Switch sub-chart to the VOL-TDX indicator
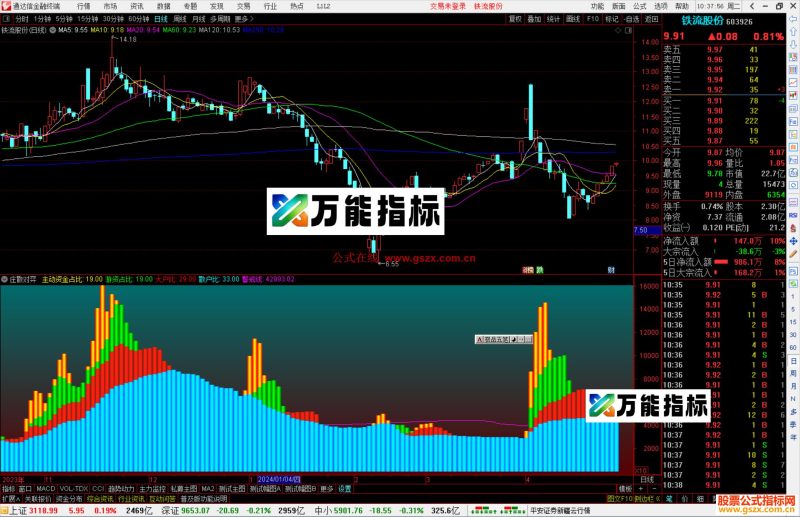The height and width of the screenshot is (517, 800). pos(74,488)
